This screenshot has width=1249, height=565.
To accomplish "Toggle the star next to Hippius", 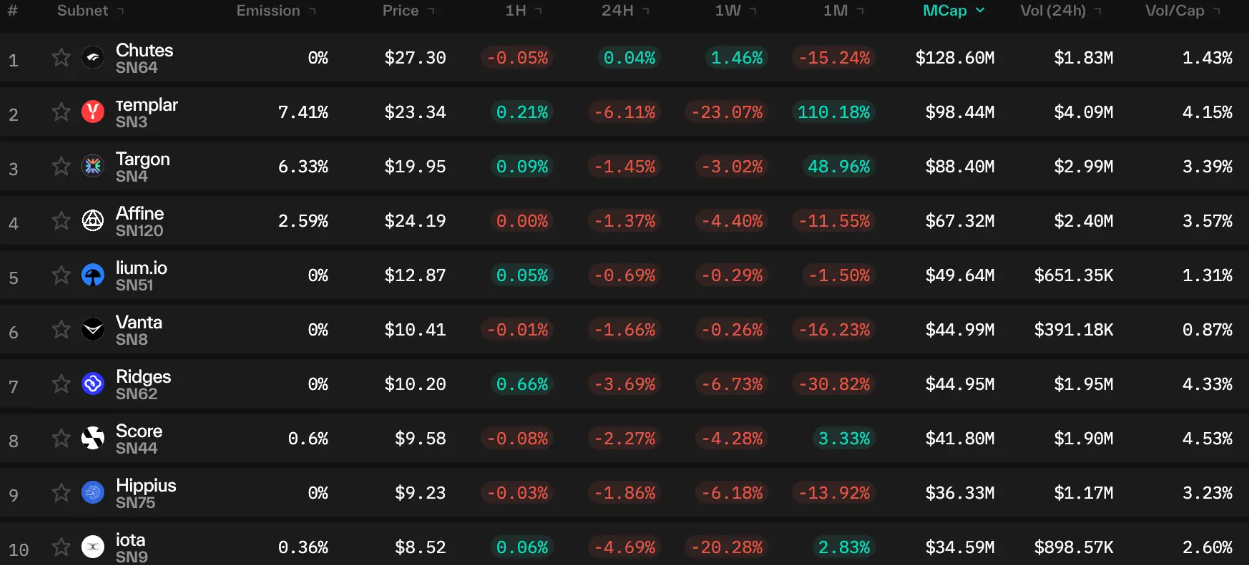I will 61,493.
